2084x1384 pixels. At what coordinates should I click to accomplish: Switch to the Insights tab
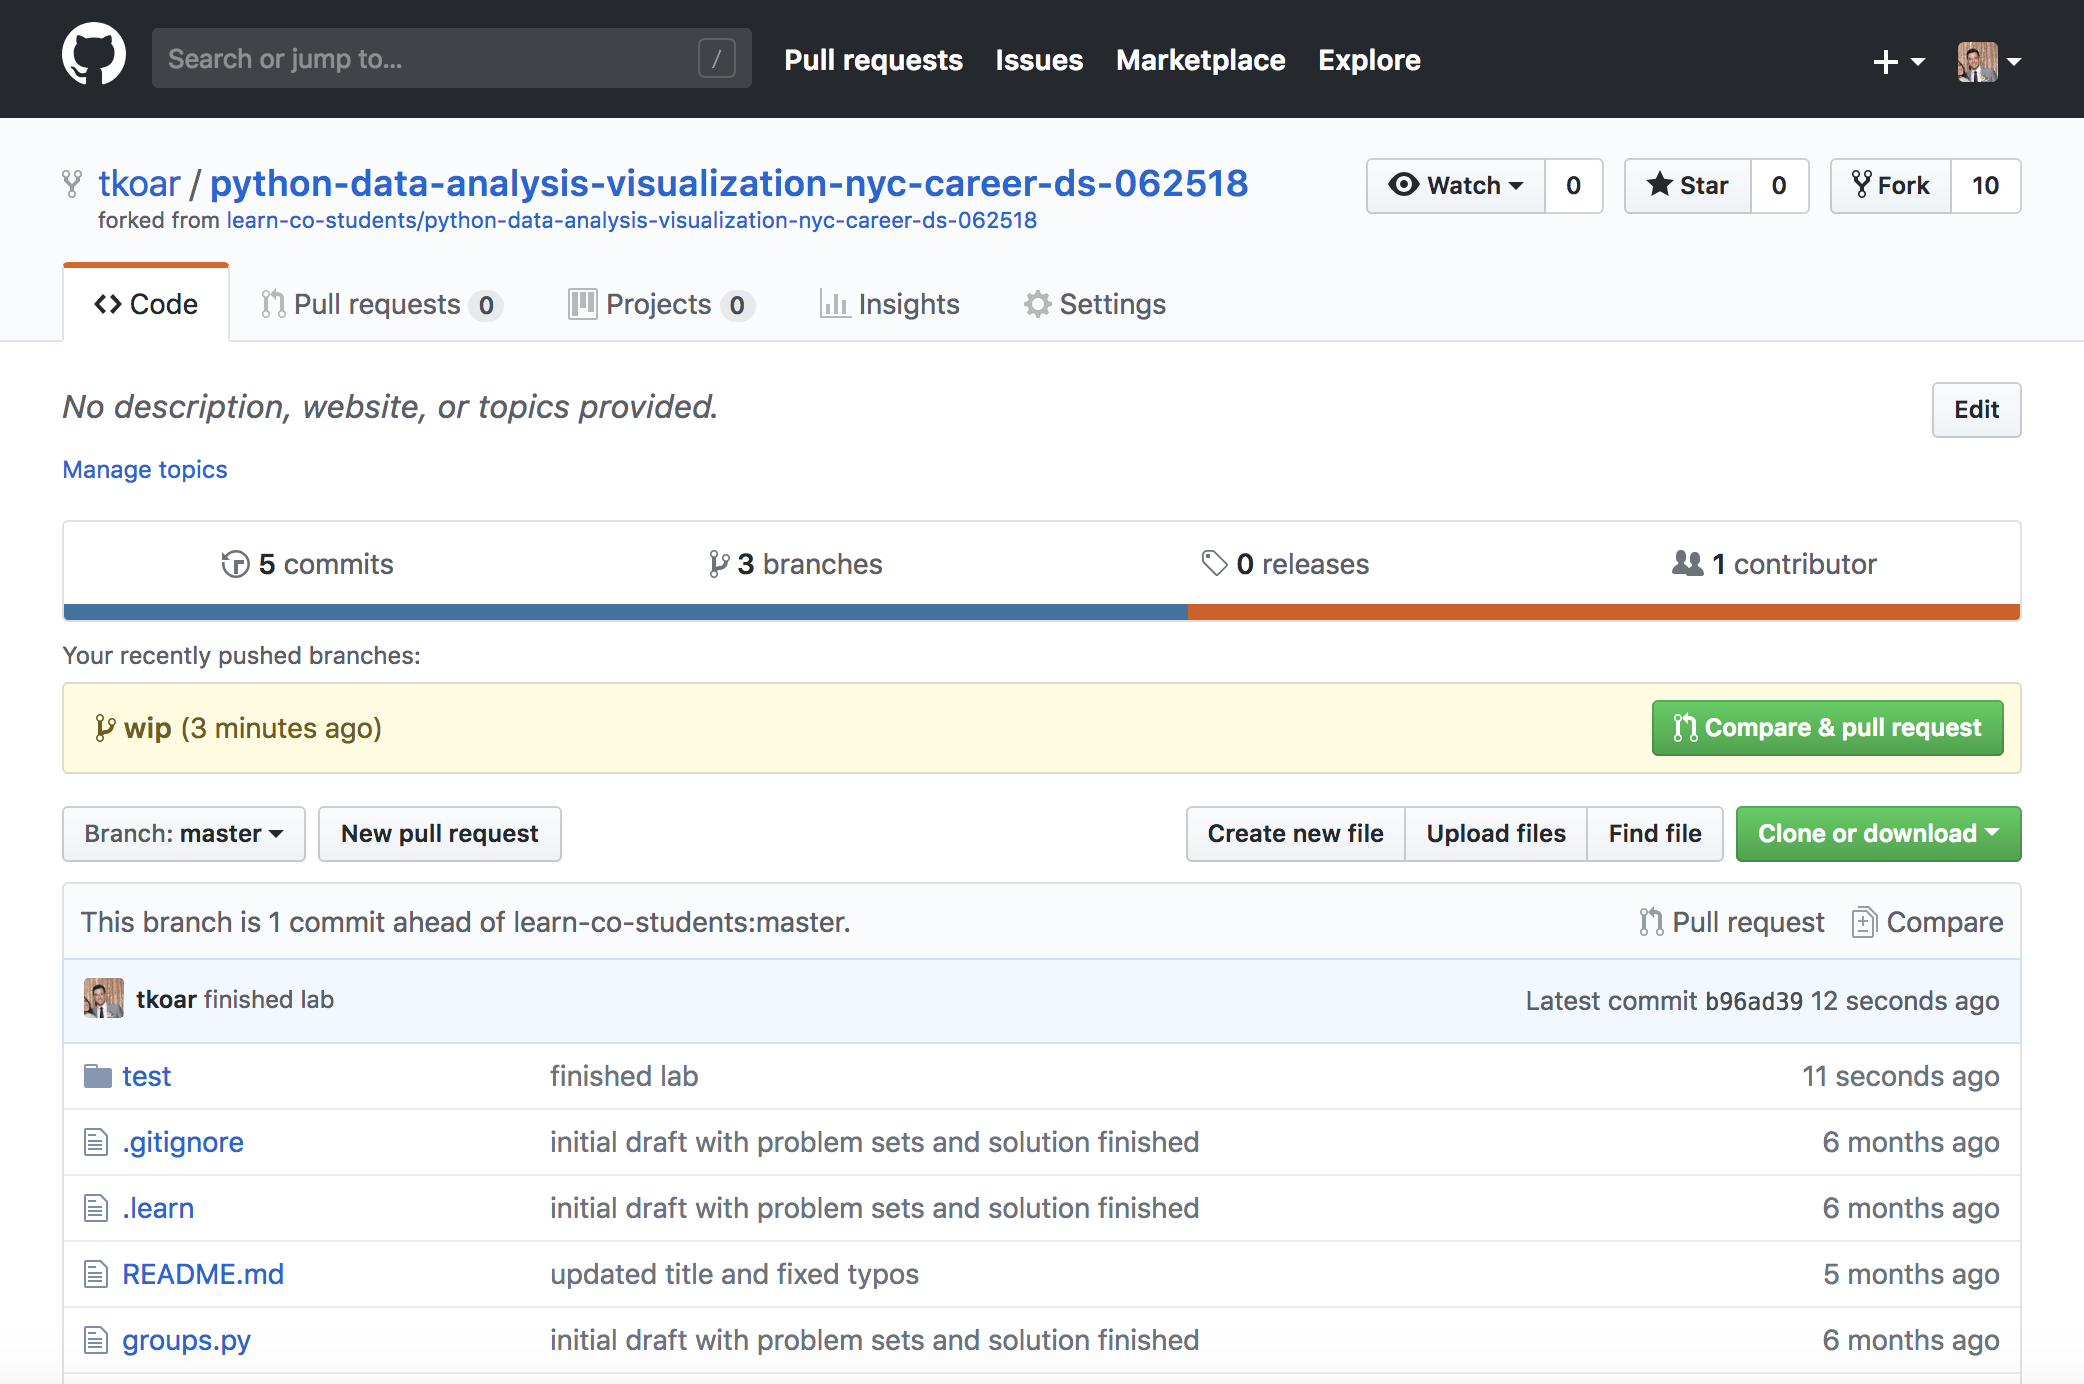point(889,304)
